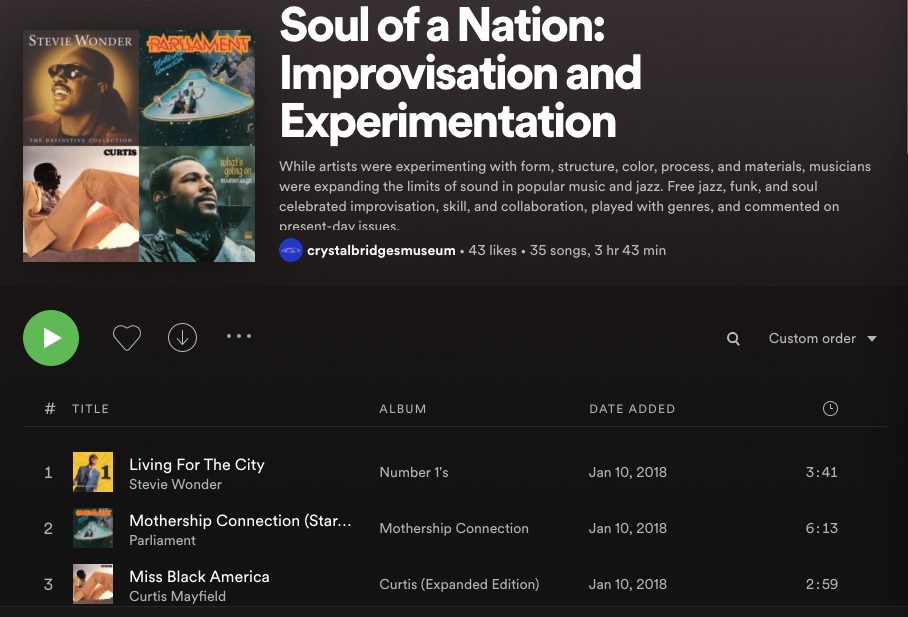The height and width of the screenshot is (617, 908).
Task: Sort by the Date Added column header
Action: click(x=632, y=408)
